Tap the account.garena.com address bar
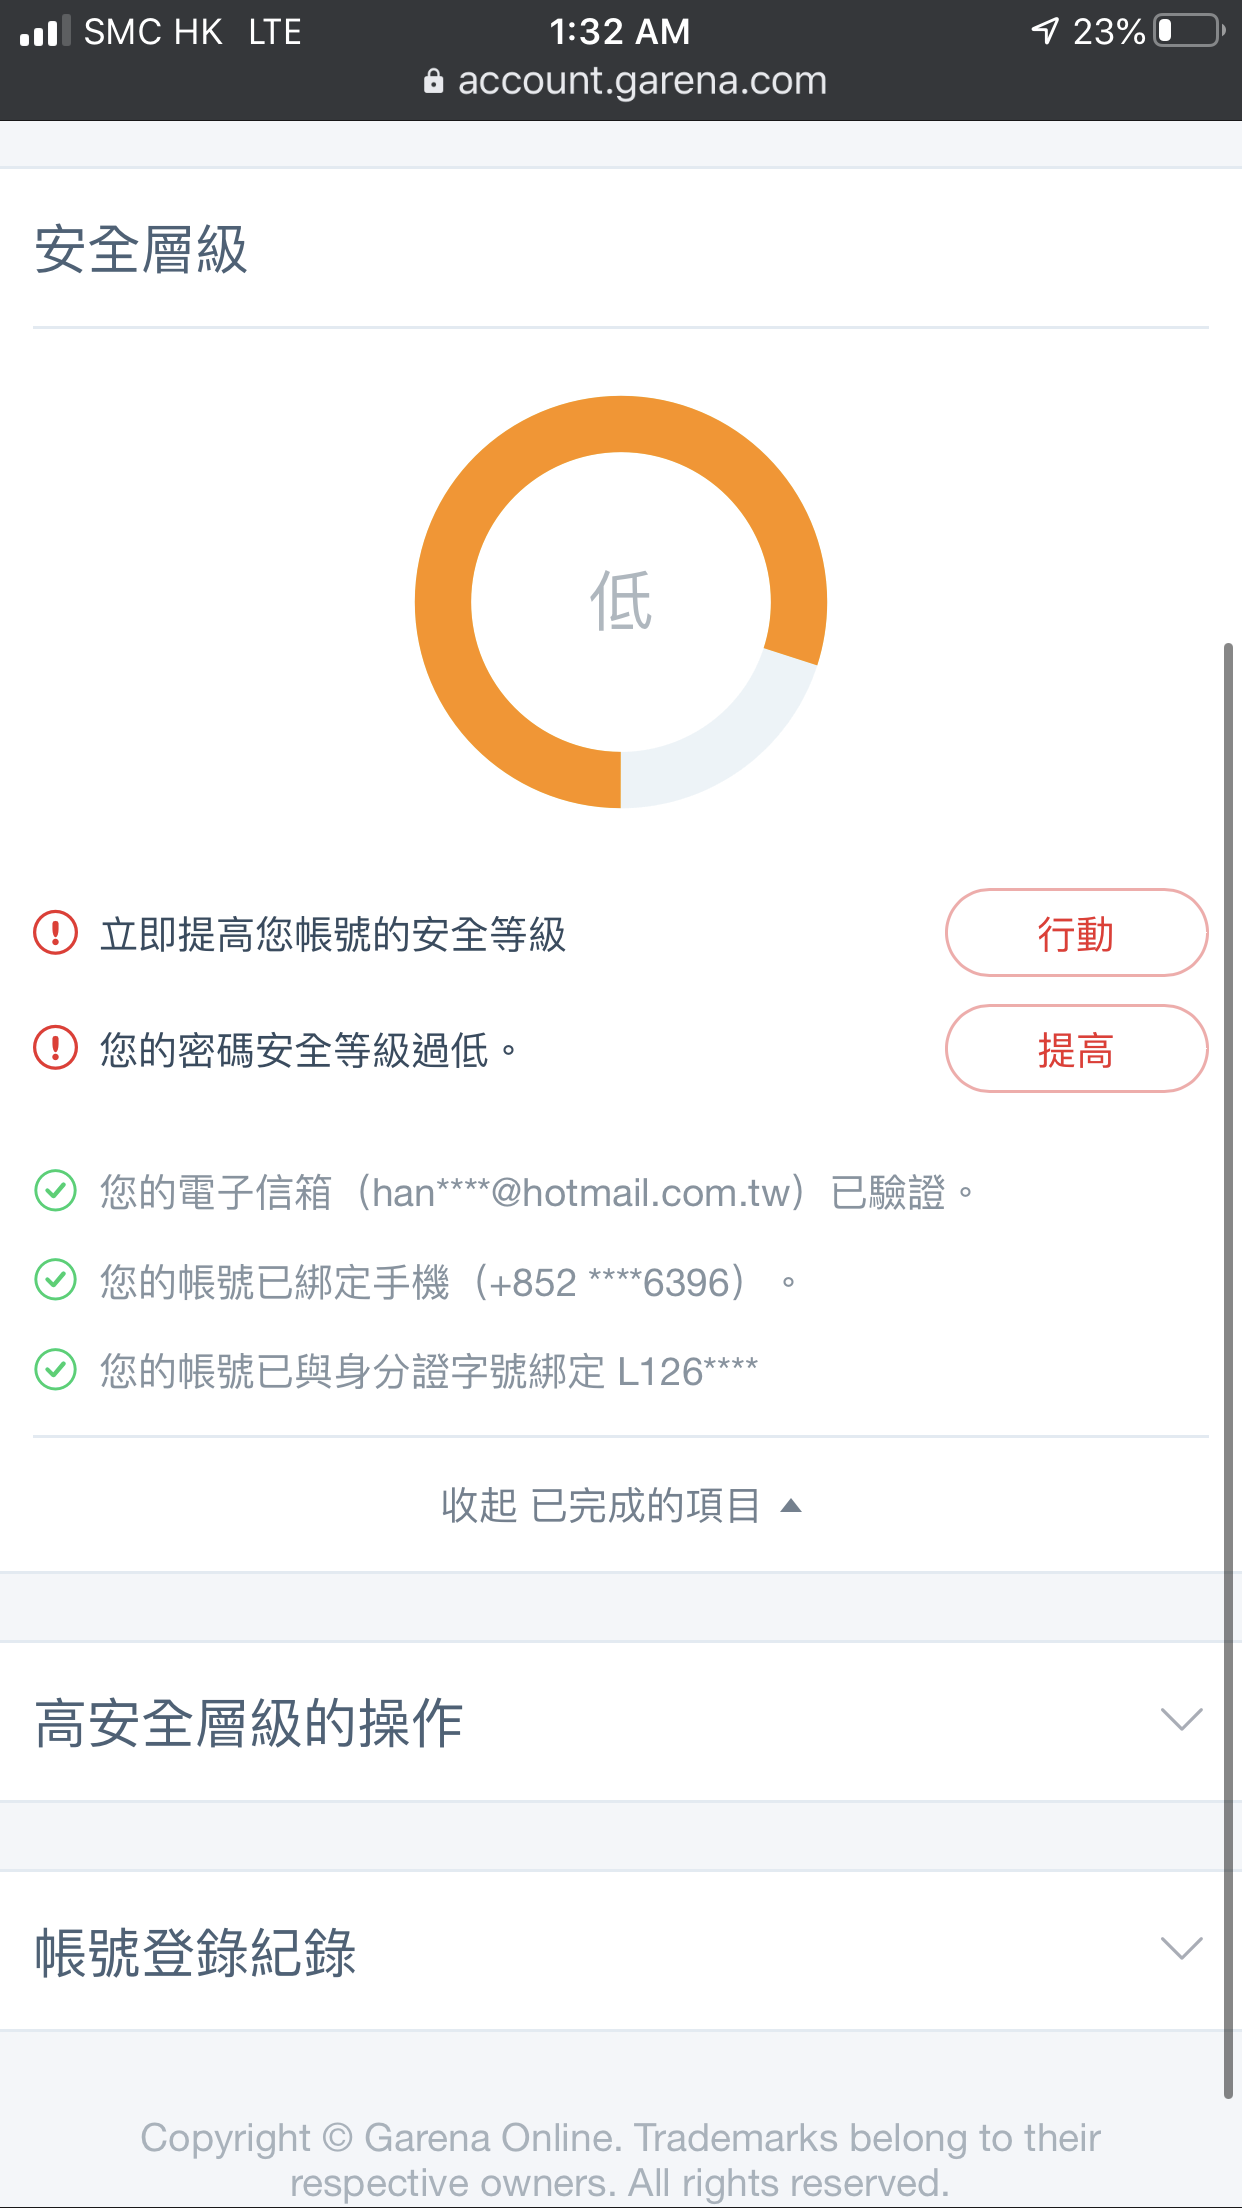Viewport: 1242px width, 2208px height. [625, 81]
